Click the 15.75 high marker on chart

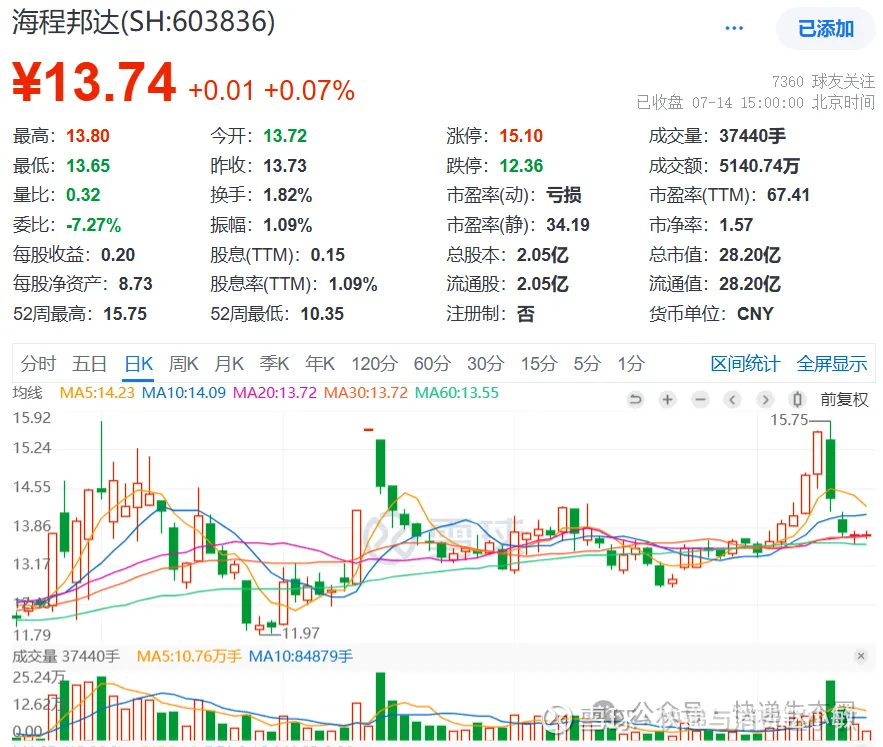pos(789,420)
